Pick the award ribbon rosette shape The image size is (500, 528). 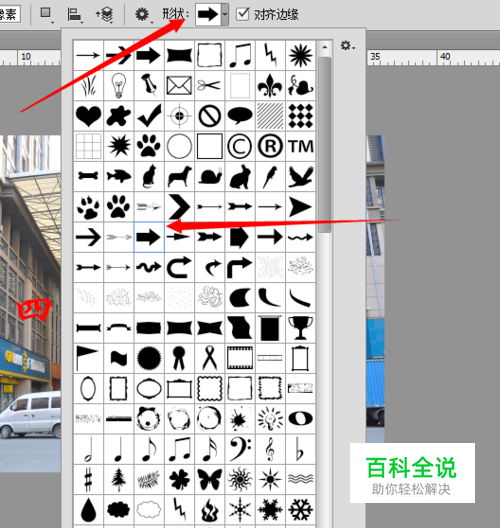(179, 358)
